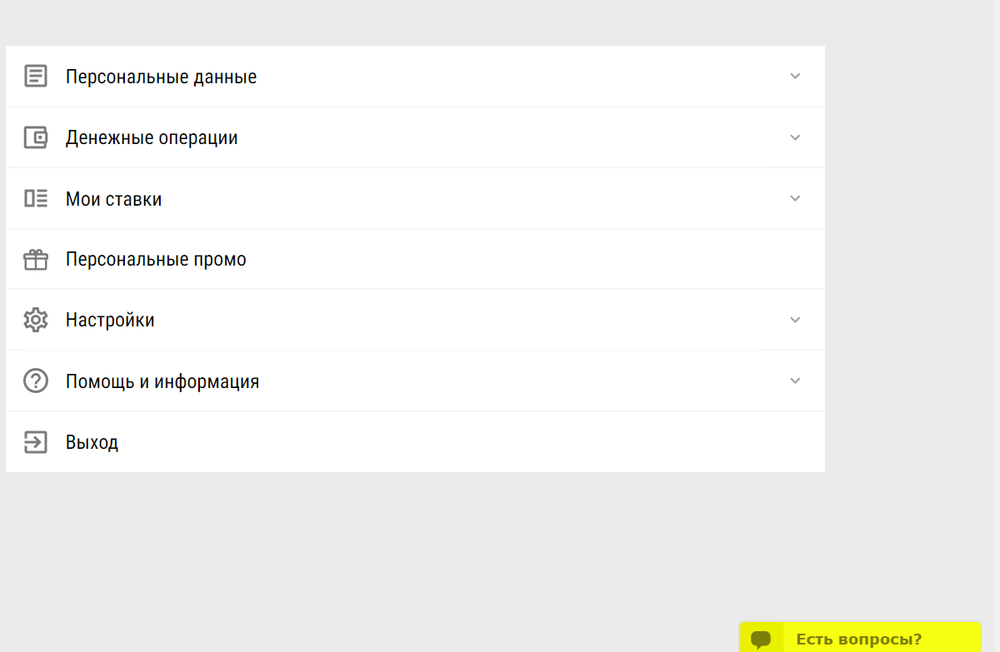Expand Персональные данные with its chevron

(795, 76)
